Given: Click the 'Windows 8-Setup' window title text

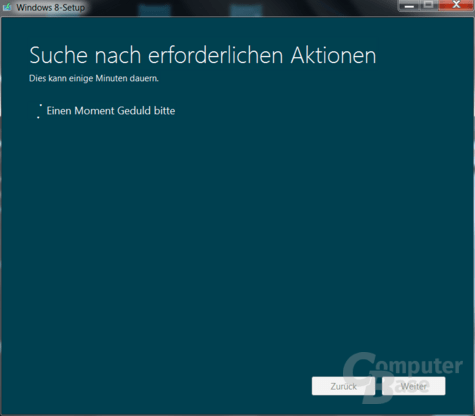Looking at the screenshot, I should point(51,7).
